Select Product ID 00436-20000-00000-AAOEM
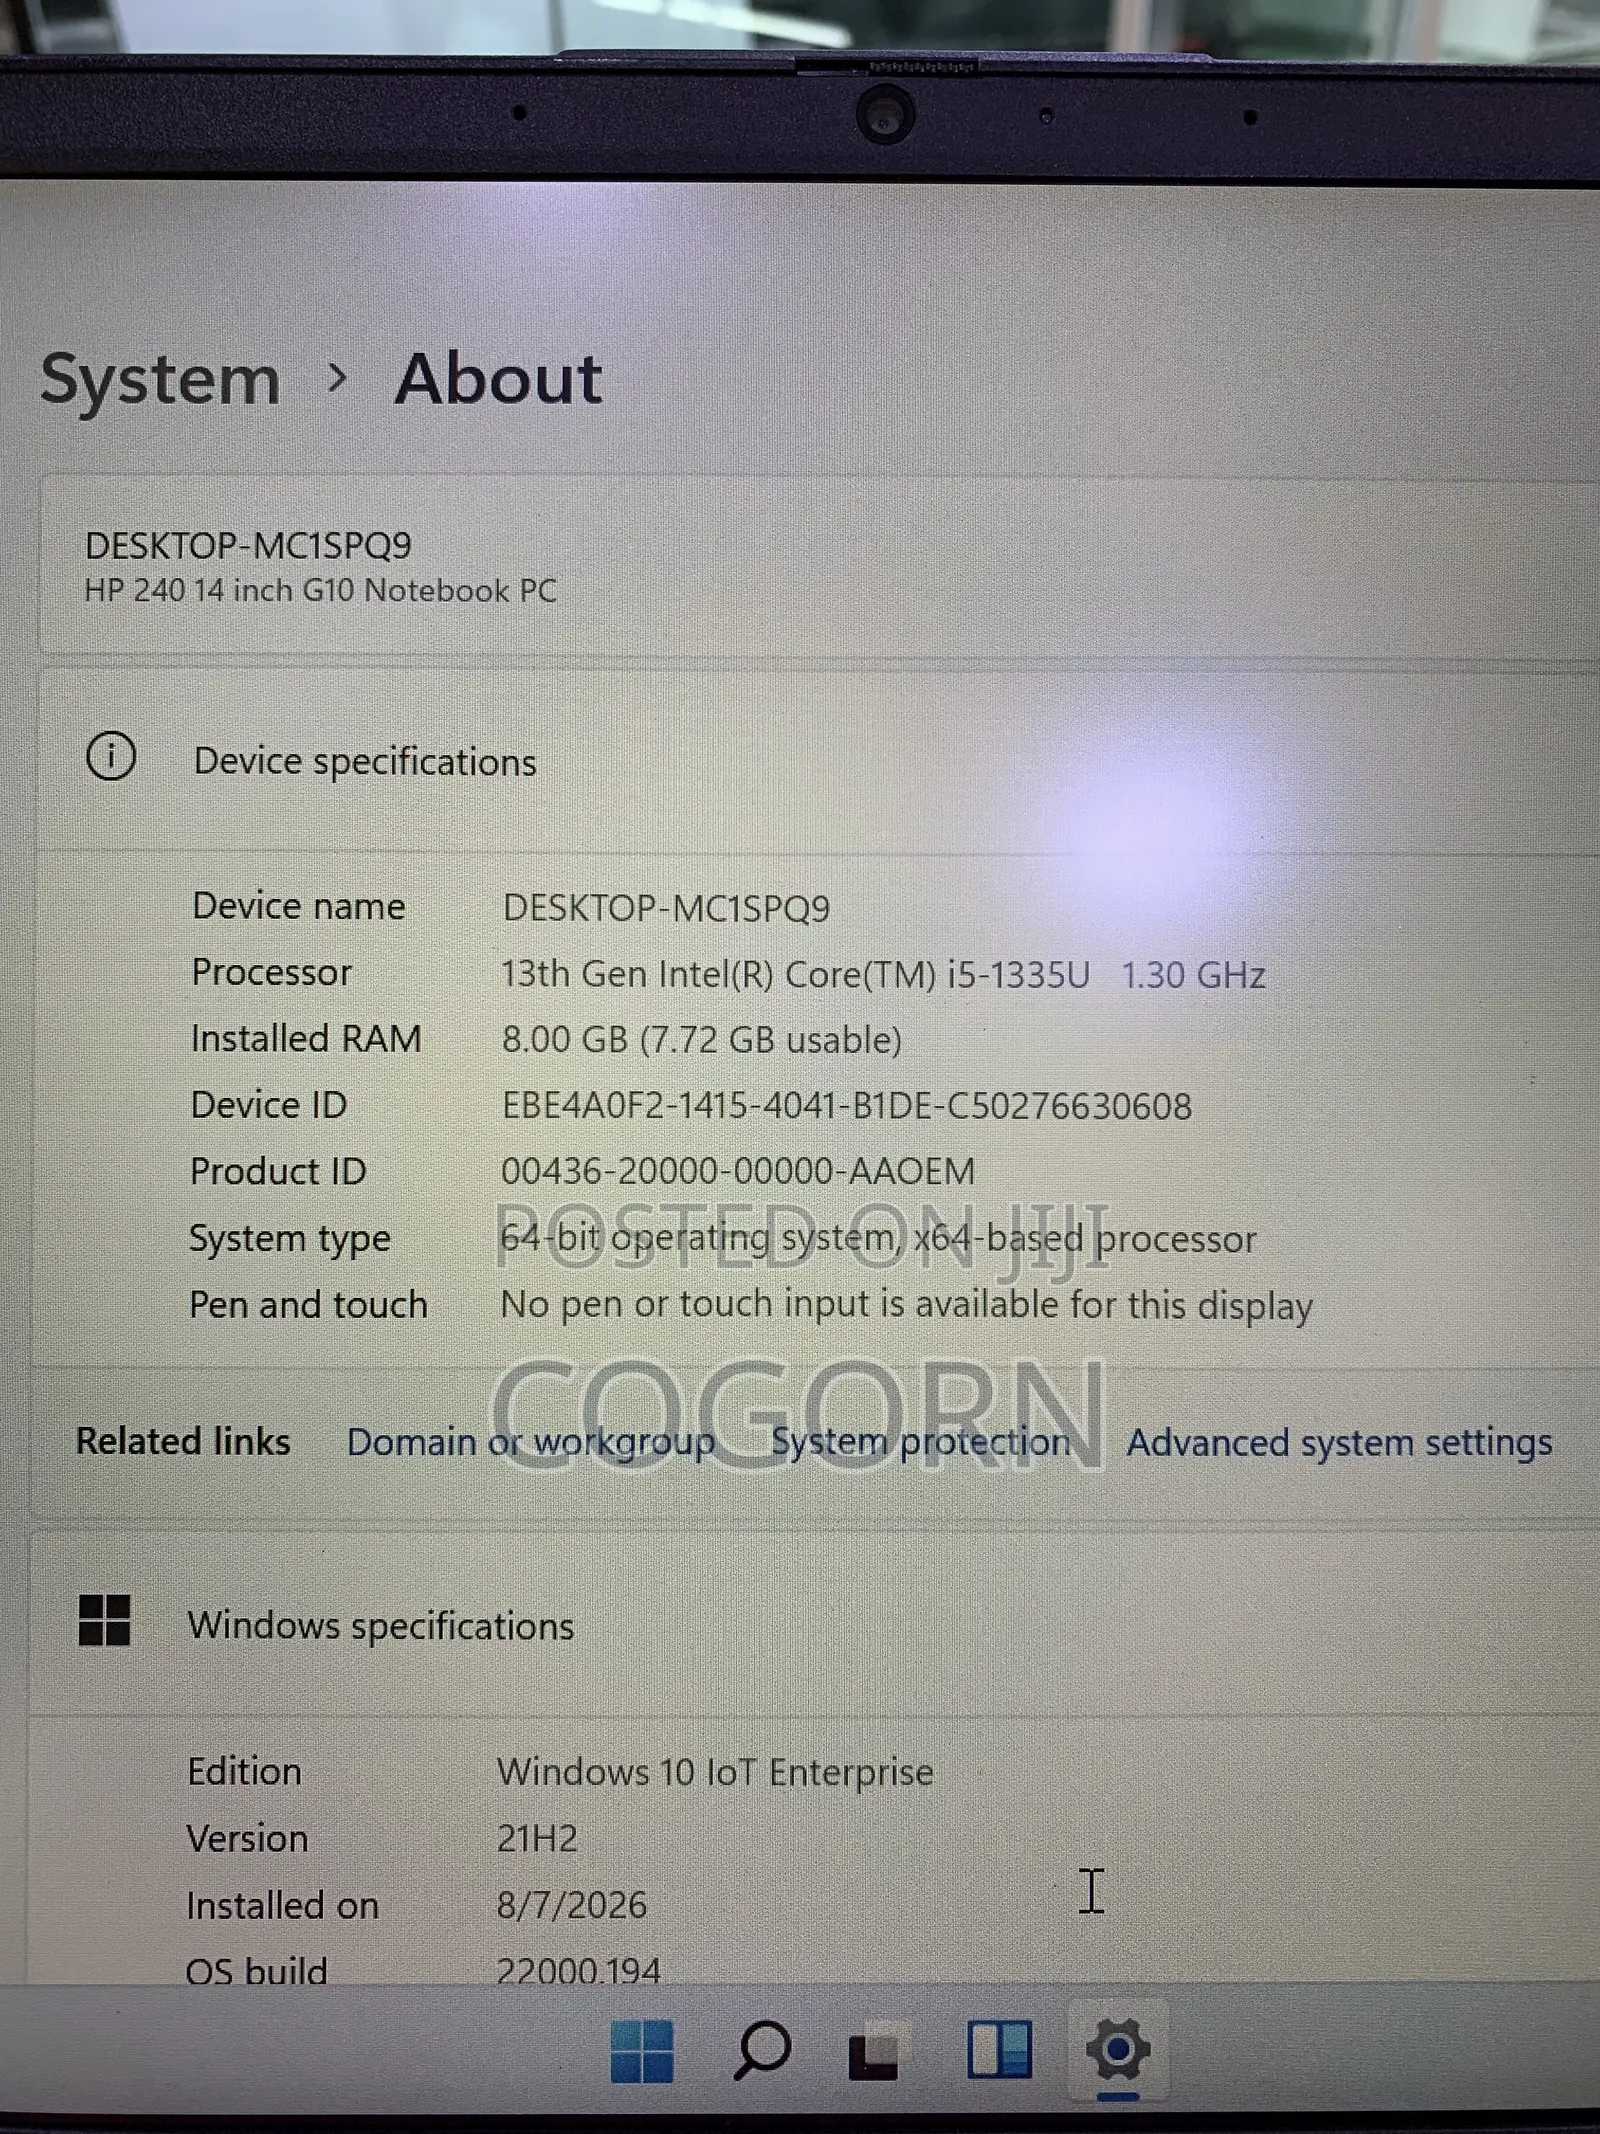 pos(738,1171)
